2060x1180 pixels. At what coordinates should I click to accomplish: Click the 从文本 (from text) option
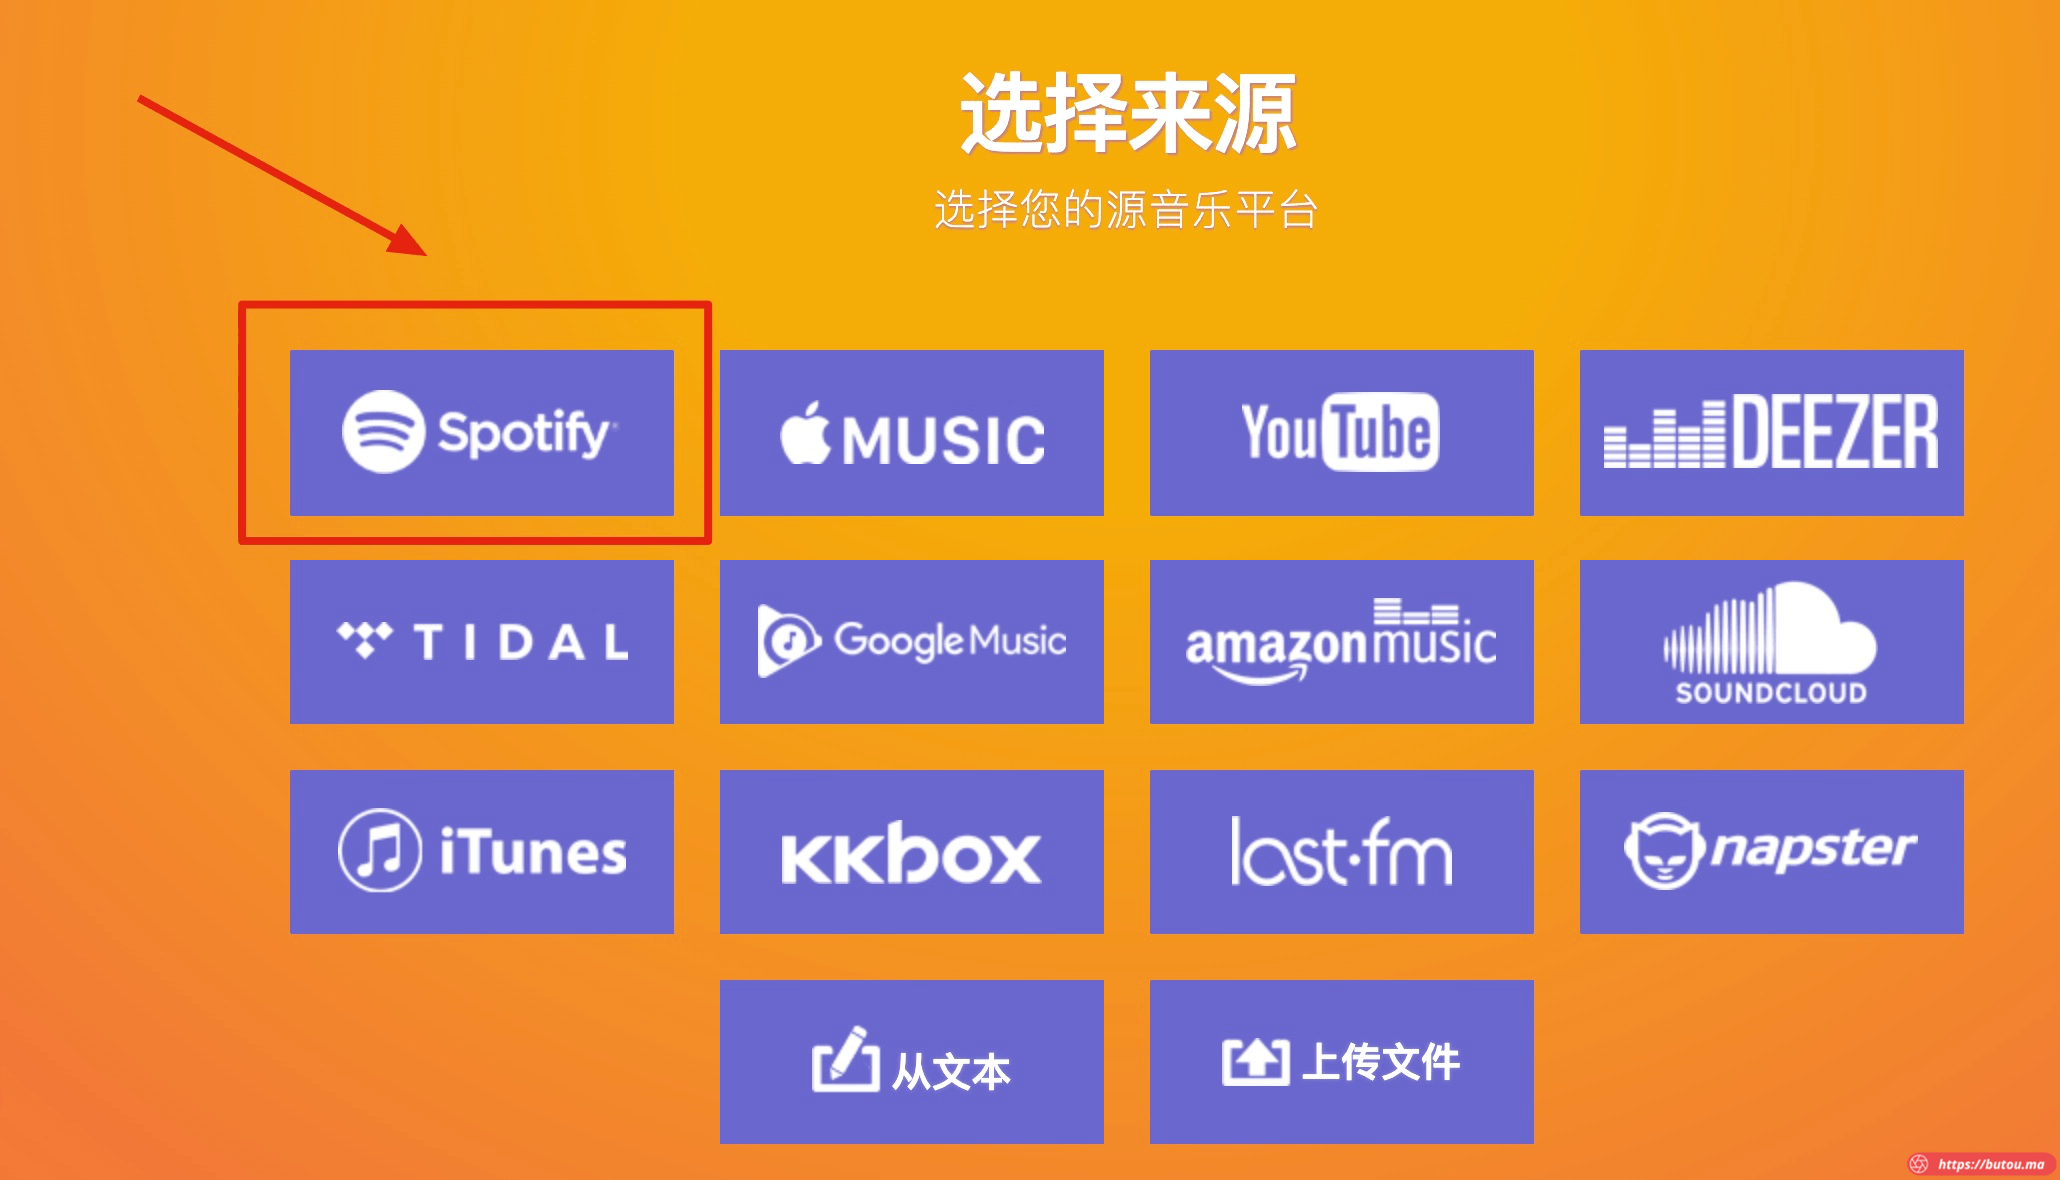point(912,1062)
